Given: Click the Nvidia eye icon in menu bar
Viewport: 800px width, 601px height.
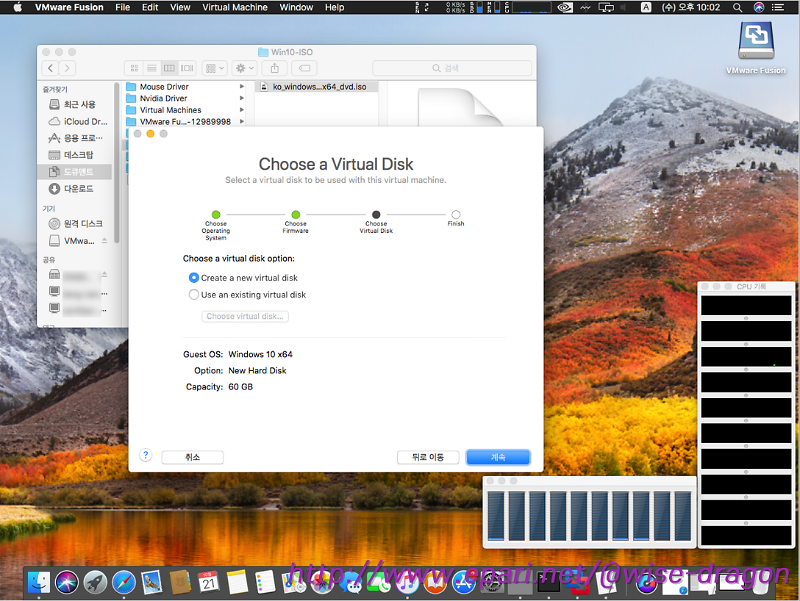Looking at the screenshot, I should click(x=565, y=7).
